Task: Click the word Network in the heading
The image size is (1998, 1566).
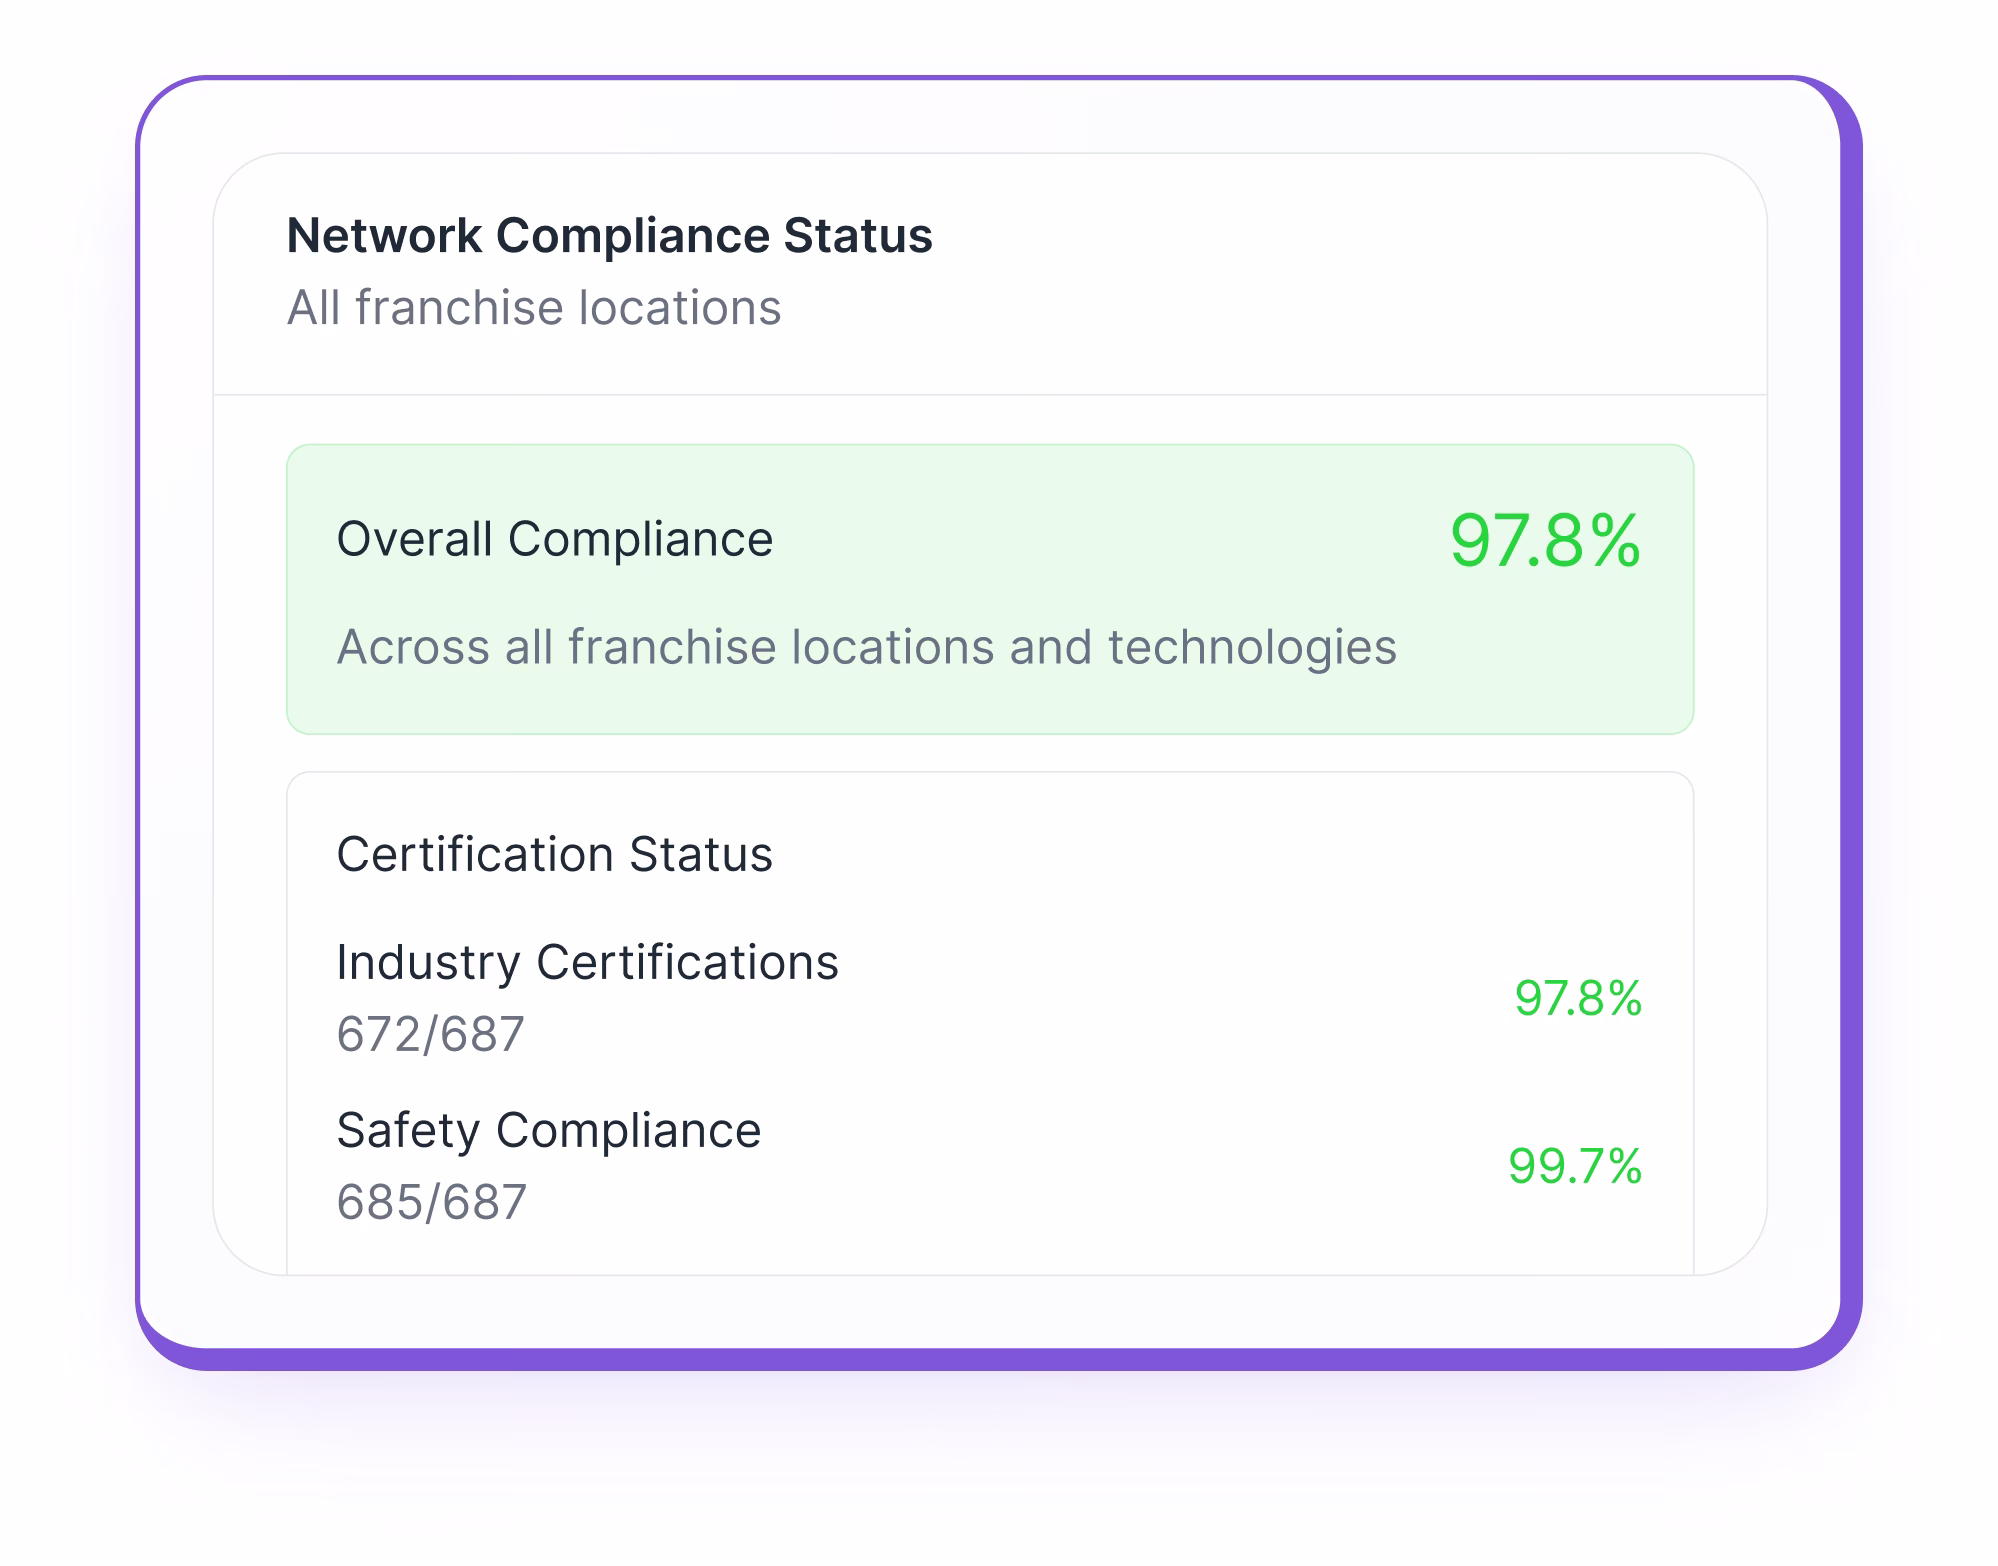Action: coord(384,236)
